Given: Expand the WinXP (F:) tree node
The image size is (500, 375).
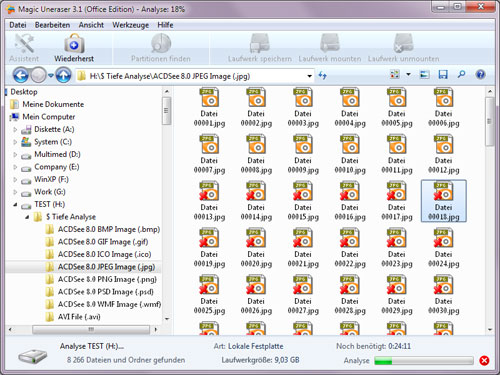Looking at the screenshot, I should pyautogui.click(x=15, y=179).
